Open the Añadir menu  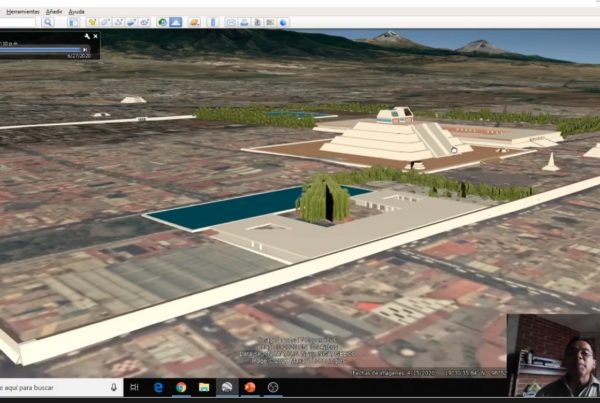(x=54, y=10)
